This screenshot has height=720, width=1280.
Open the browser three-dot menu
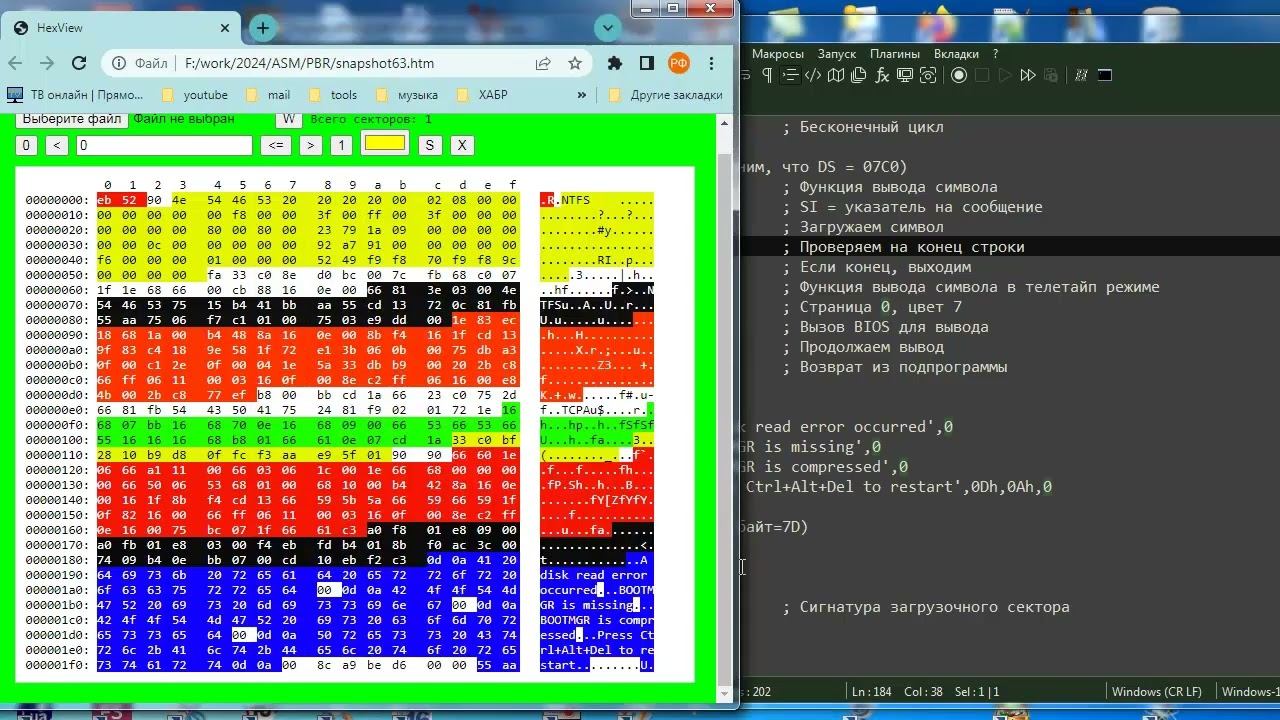coord(711,63)
